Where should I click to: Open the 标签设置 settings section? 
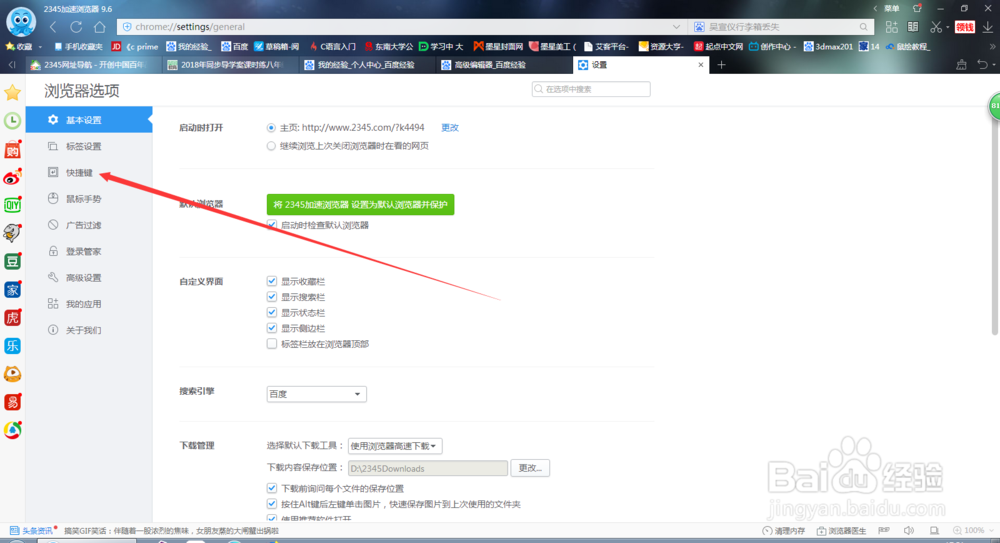pyautogui.click(x=89, y=146)
